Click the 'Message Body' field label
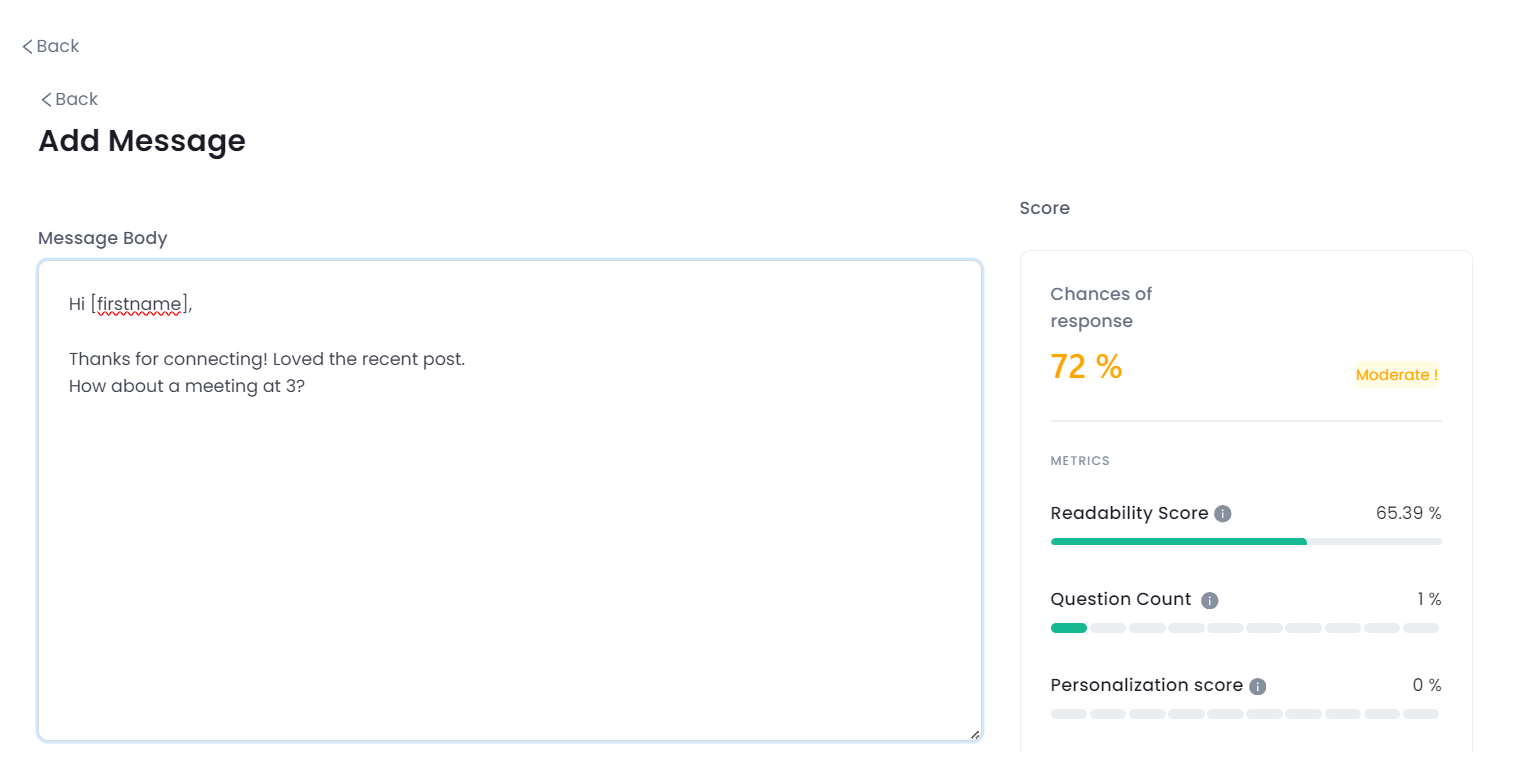This screenshot has width=1519, height=757. [102, 238]
